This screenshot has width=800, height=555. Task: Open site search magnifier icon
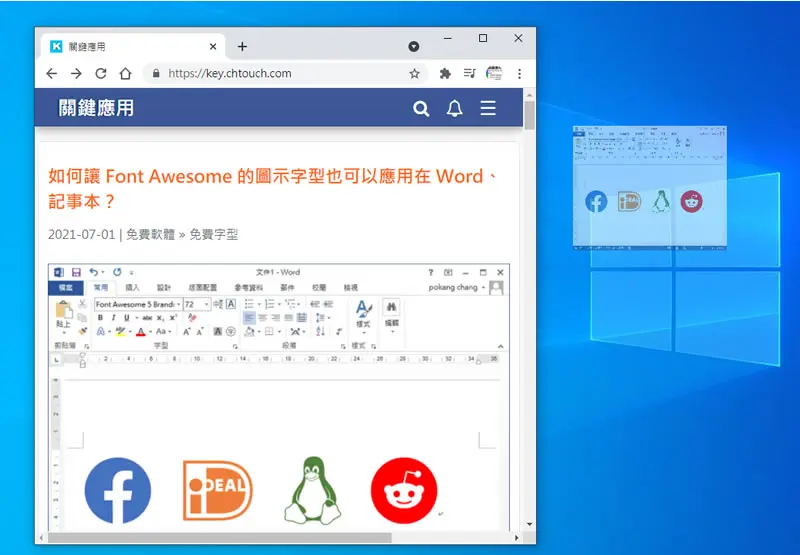[x=421, y=108]
